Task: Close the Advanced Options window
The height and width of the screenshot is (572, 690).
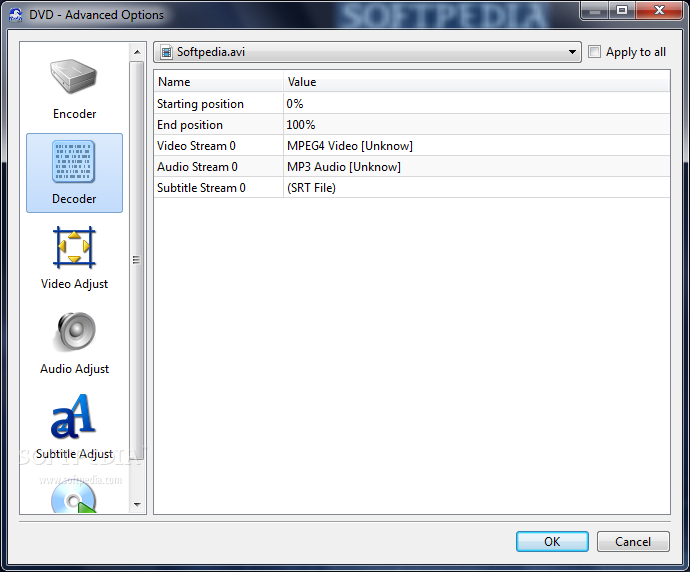Action: [659, 10]
